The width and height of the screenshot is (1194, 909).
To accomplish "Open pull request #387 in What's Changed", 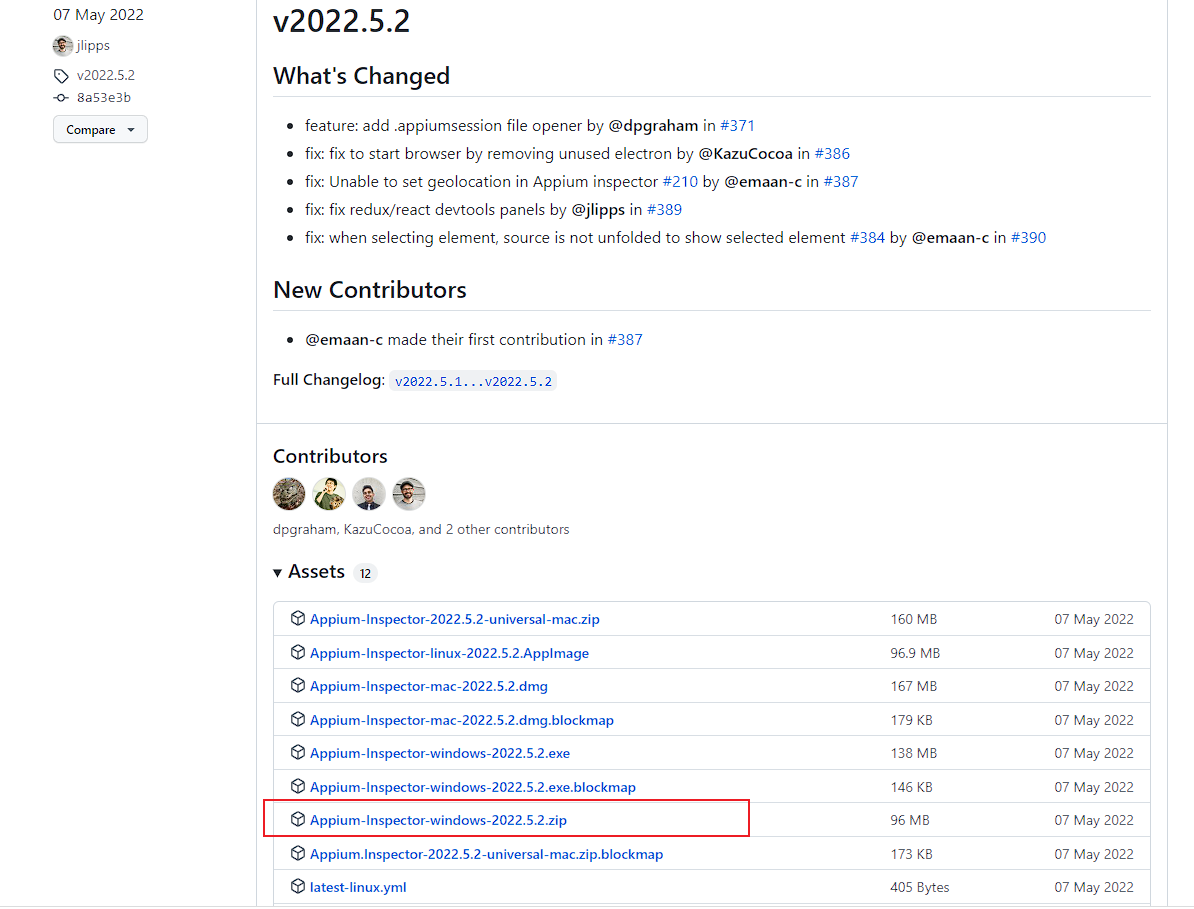I will 841,182.
